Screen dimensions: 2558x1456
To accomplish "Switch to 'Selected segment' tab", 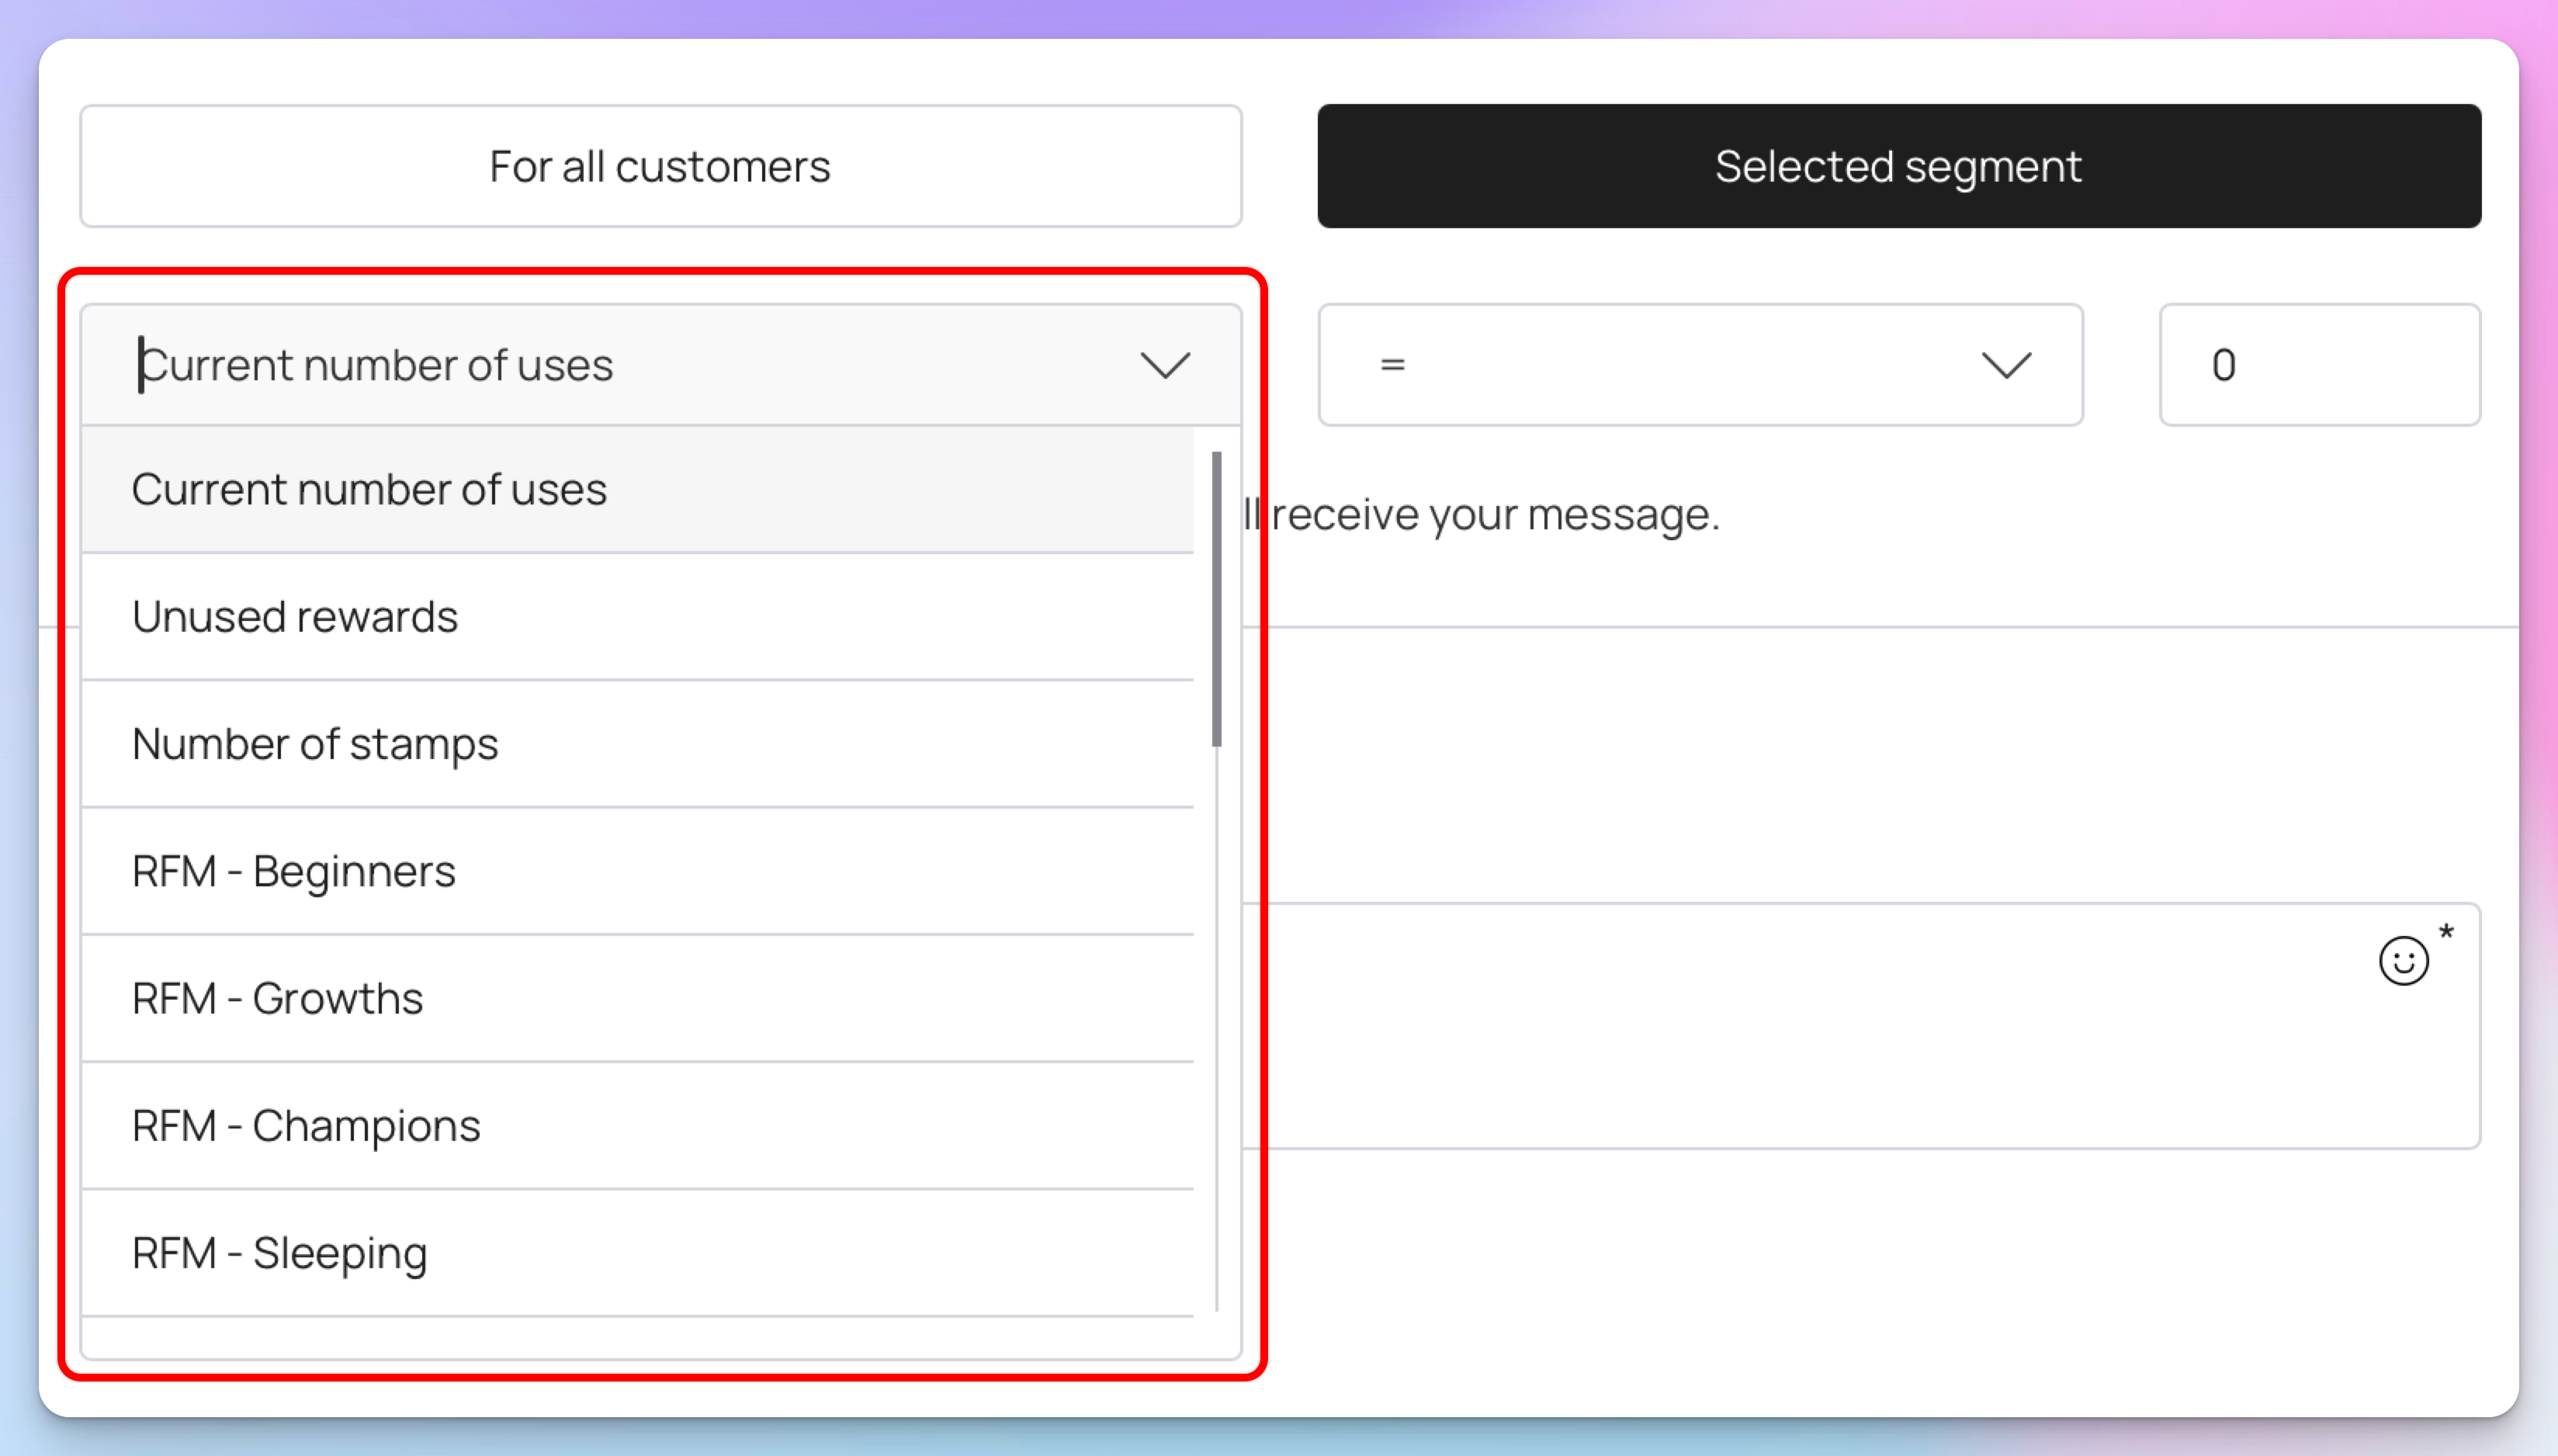I will [x=1898, y=166].
